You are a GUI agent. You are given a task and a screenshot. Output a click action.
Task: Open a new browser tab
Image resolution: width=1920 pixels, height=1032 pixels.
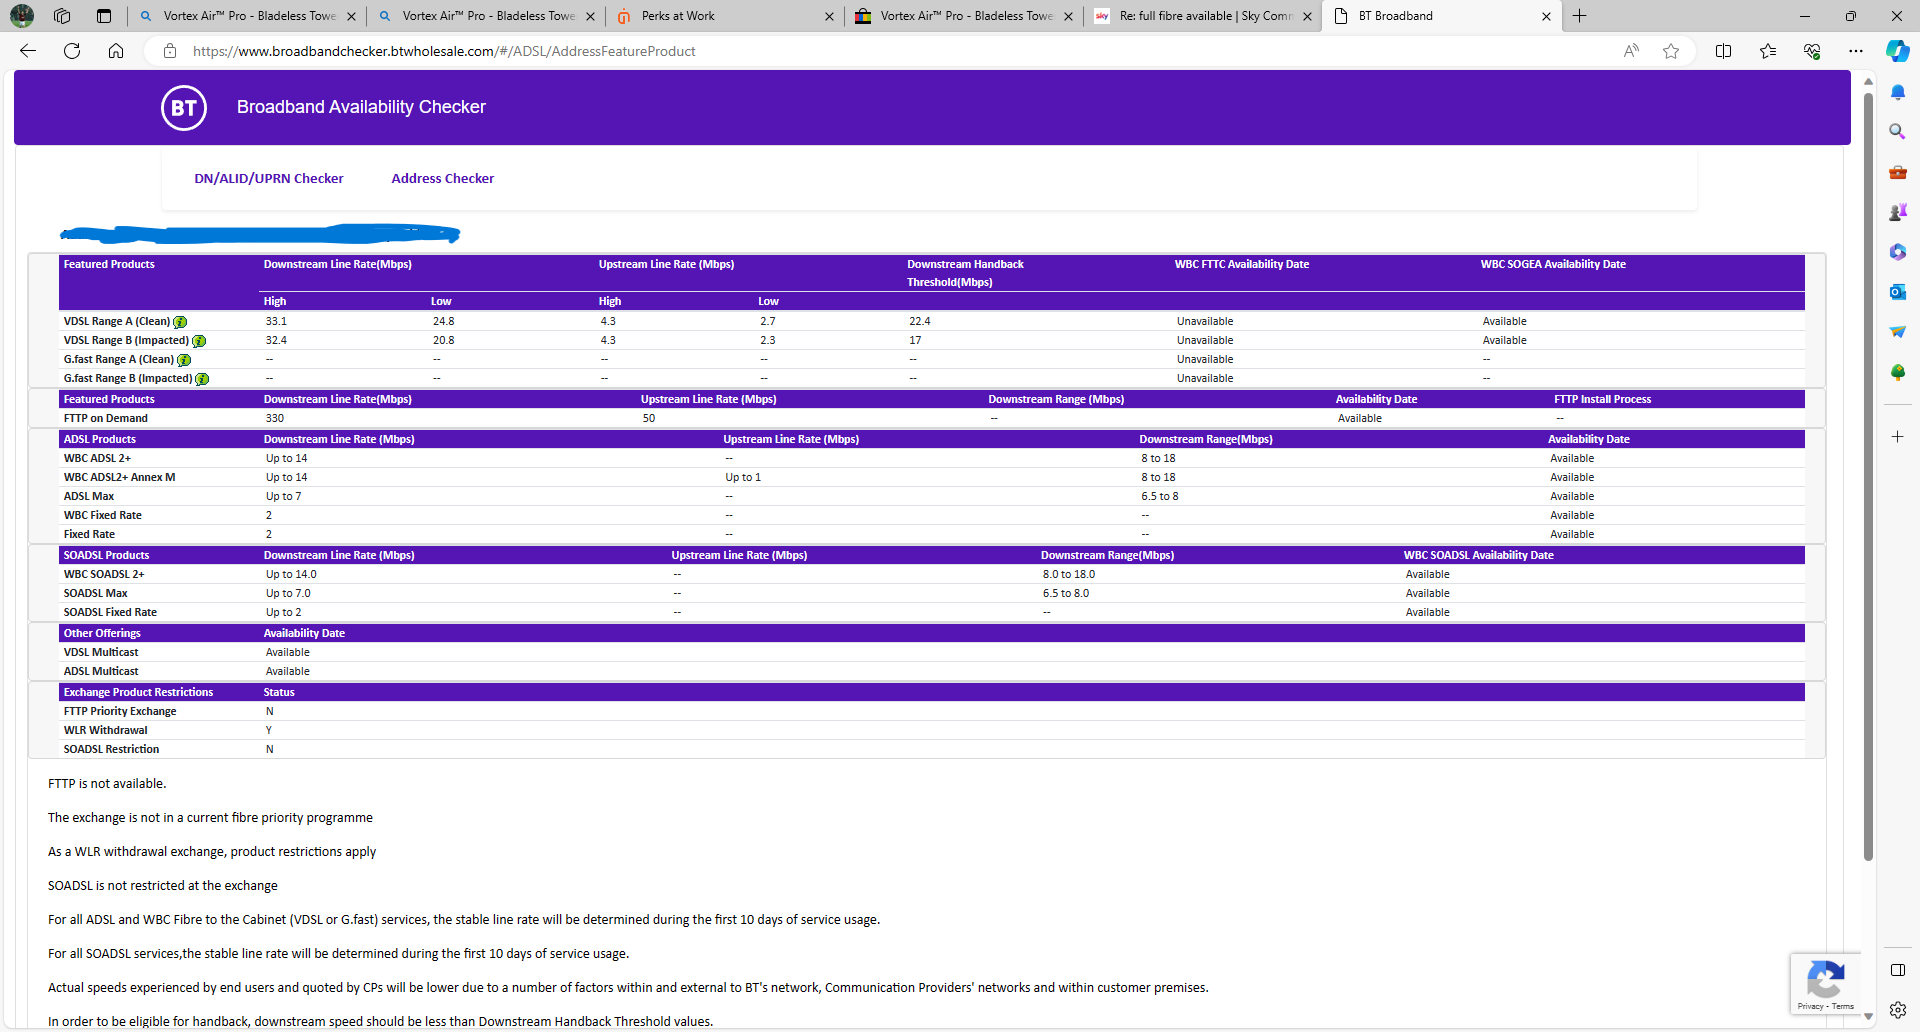(1580, 16)
